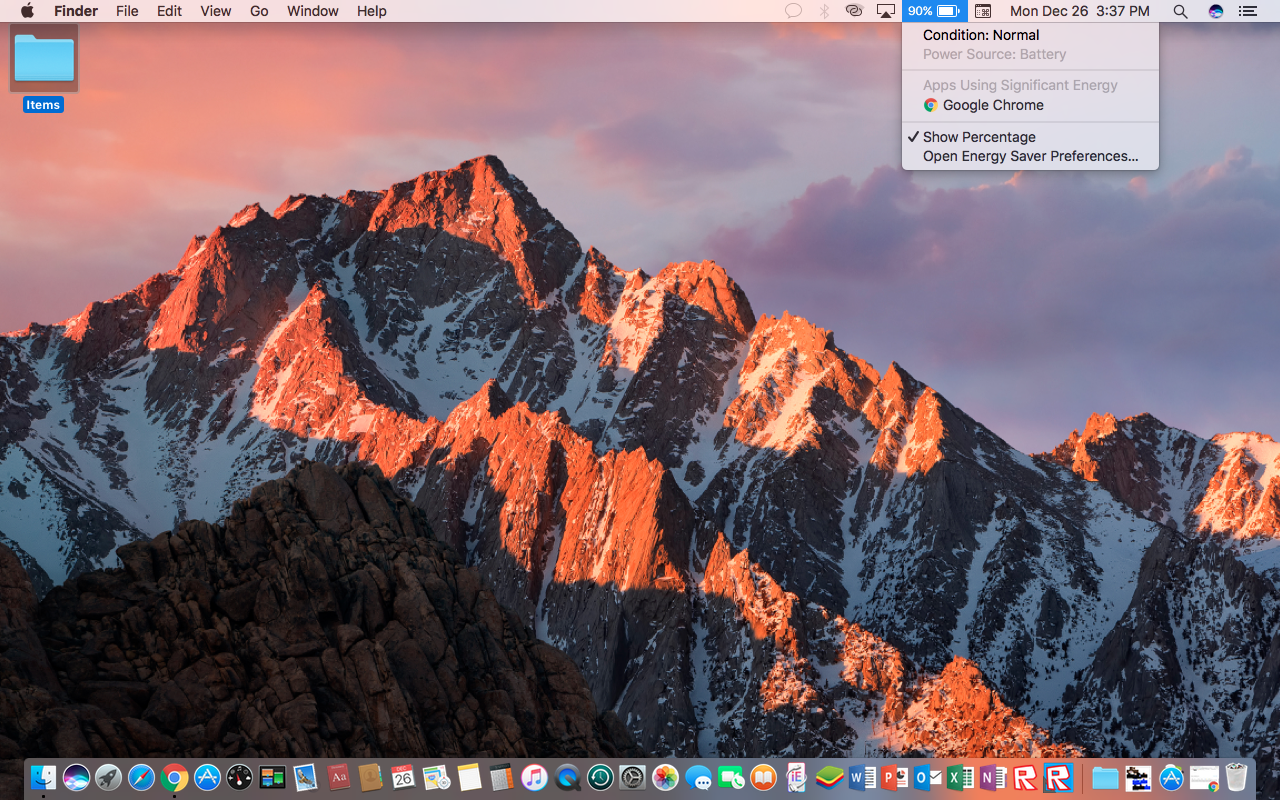Click the date and time clock
1280x800 pixels.
click(x=1079, y=11)
